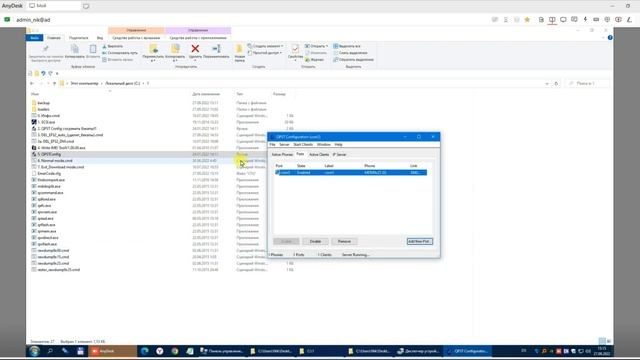The image size is (640, 360).
Task: Open the address bar history dropdown arrow
Action: (x=547, y=83)
